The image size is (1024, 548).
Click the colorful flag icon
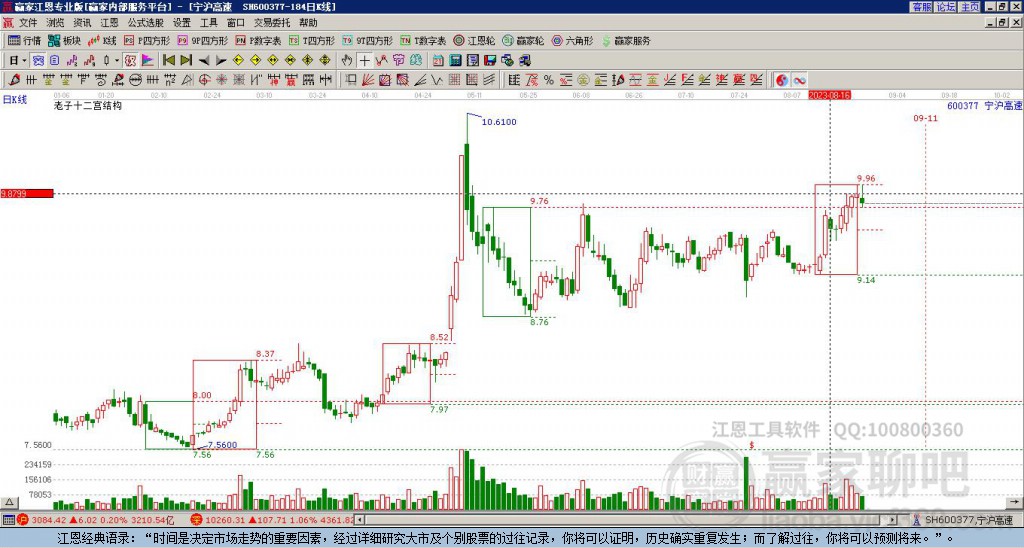click(x=148, y=61)
